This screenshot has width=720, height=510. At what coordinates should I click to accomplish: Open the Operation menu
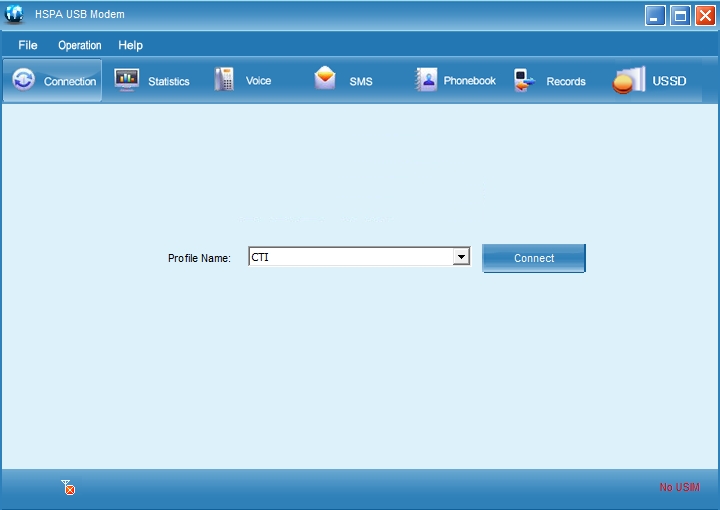pyautogui.click(x=79, y=45)
